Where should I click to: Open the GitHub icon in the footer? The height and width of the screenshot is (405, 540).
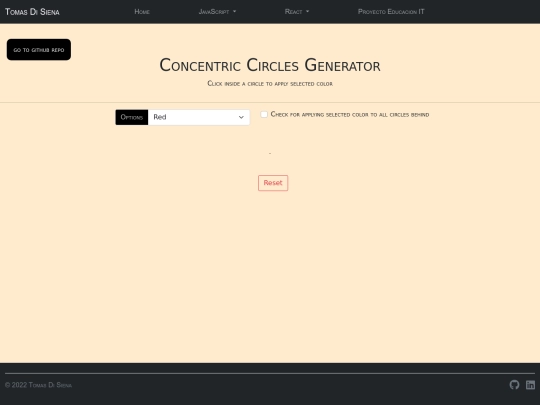click(x=514, y=385)
